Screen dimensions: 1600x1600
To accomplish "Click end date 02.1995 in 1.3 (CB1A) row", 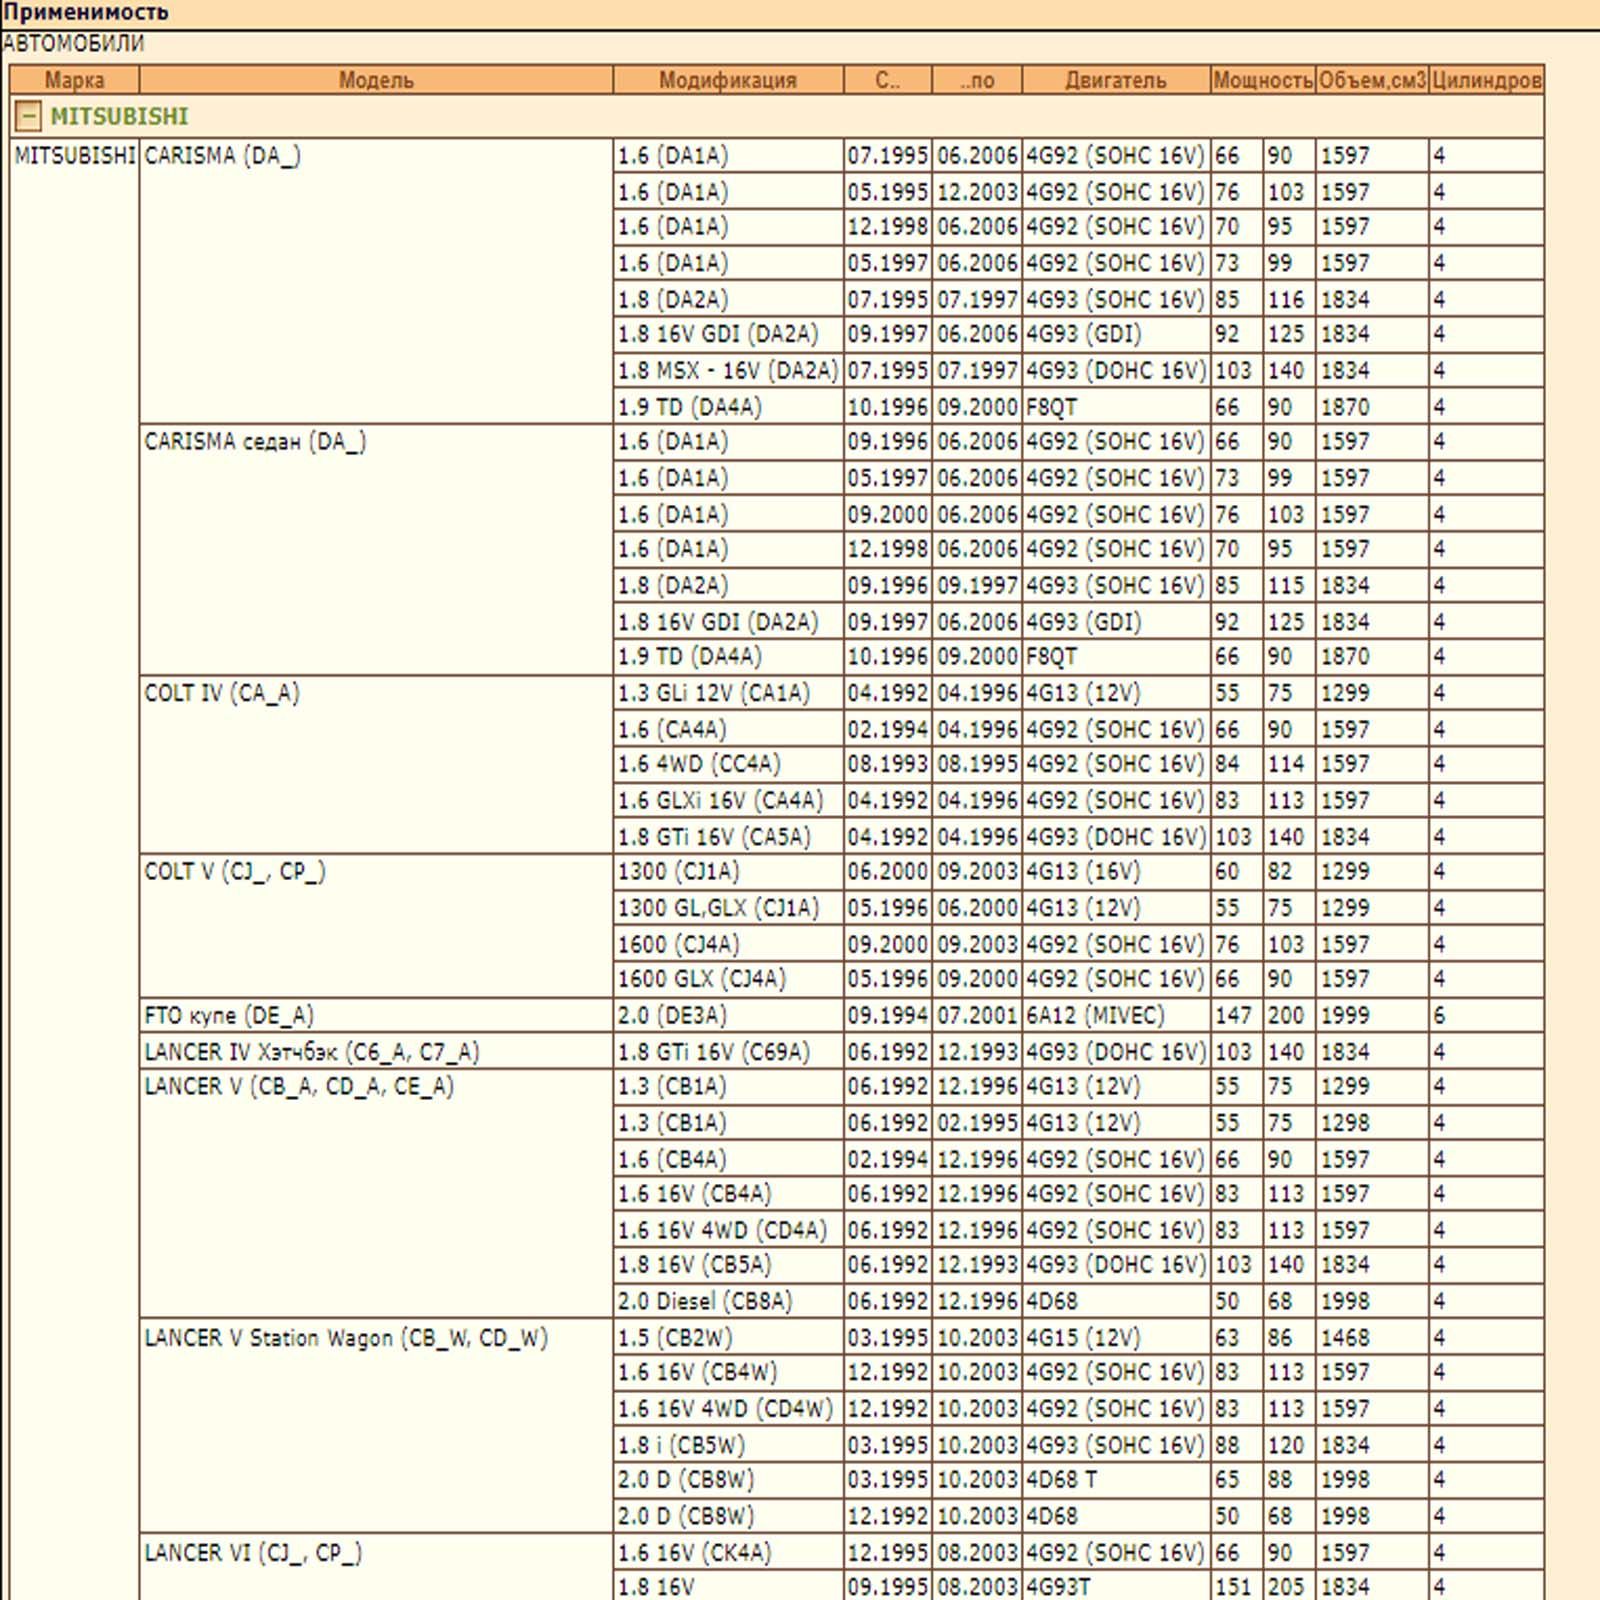I will [x=977, y=1123].
